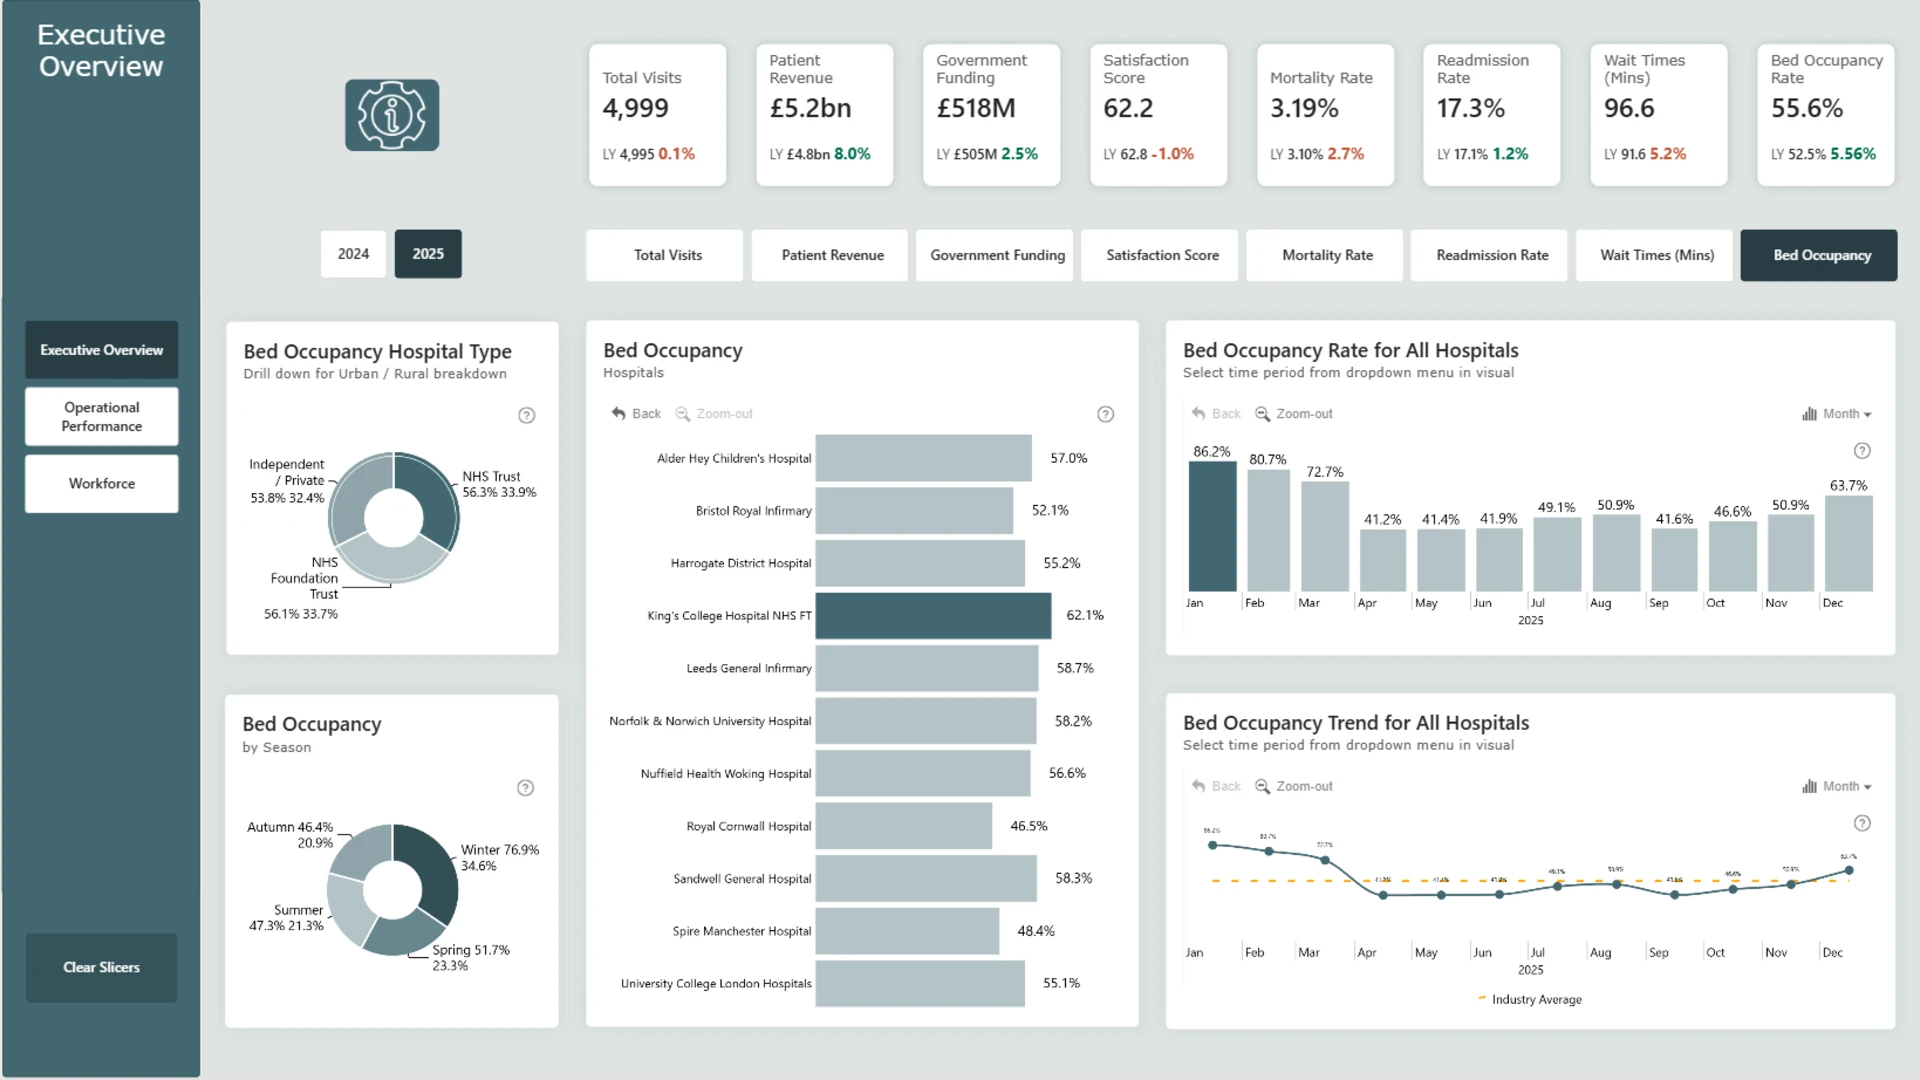Select the 2024 year slicer
The width and height of the screenshot is (1920, 1080).
pyautogui.click(x=353, y=254)
